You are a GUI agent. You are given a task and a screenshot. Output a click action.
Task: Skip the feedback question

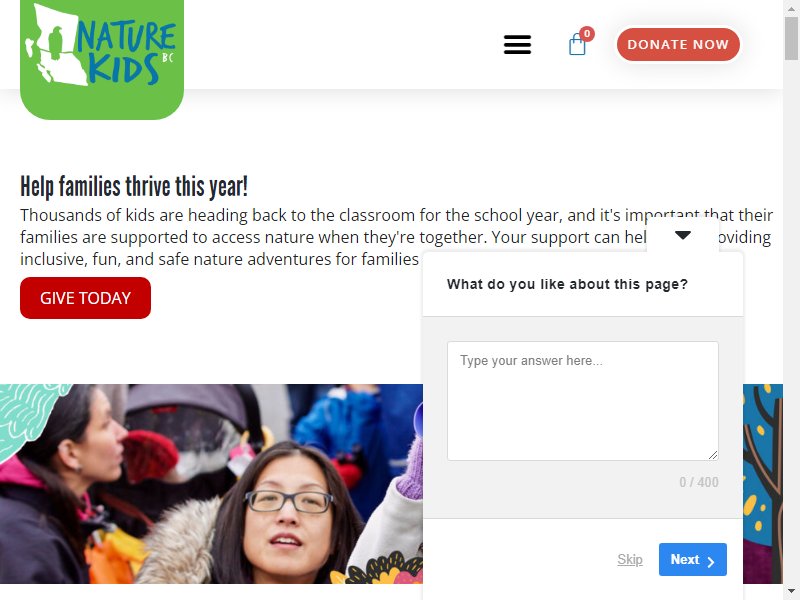click(x=630, y=560)
